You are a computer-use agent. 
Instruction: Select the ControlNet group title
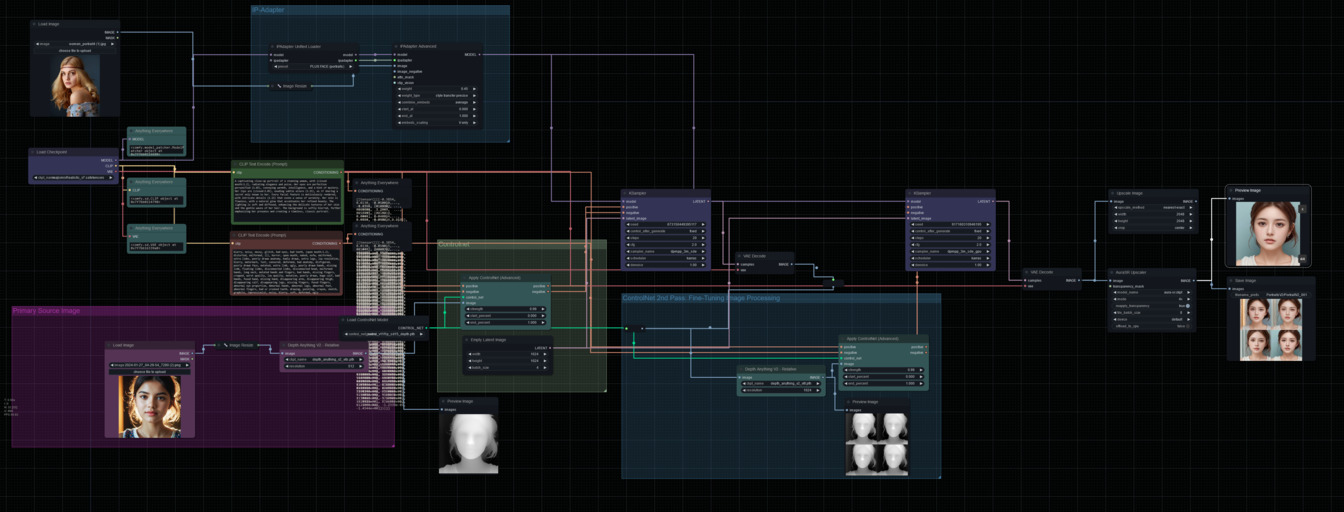coord(454,244)
